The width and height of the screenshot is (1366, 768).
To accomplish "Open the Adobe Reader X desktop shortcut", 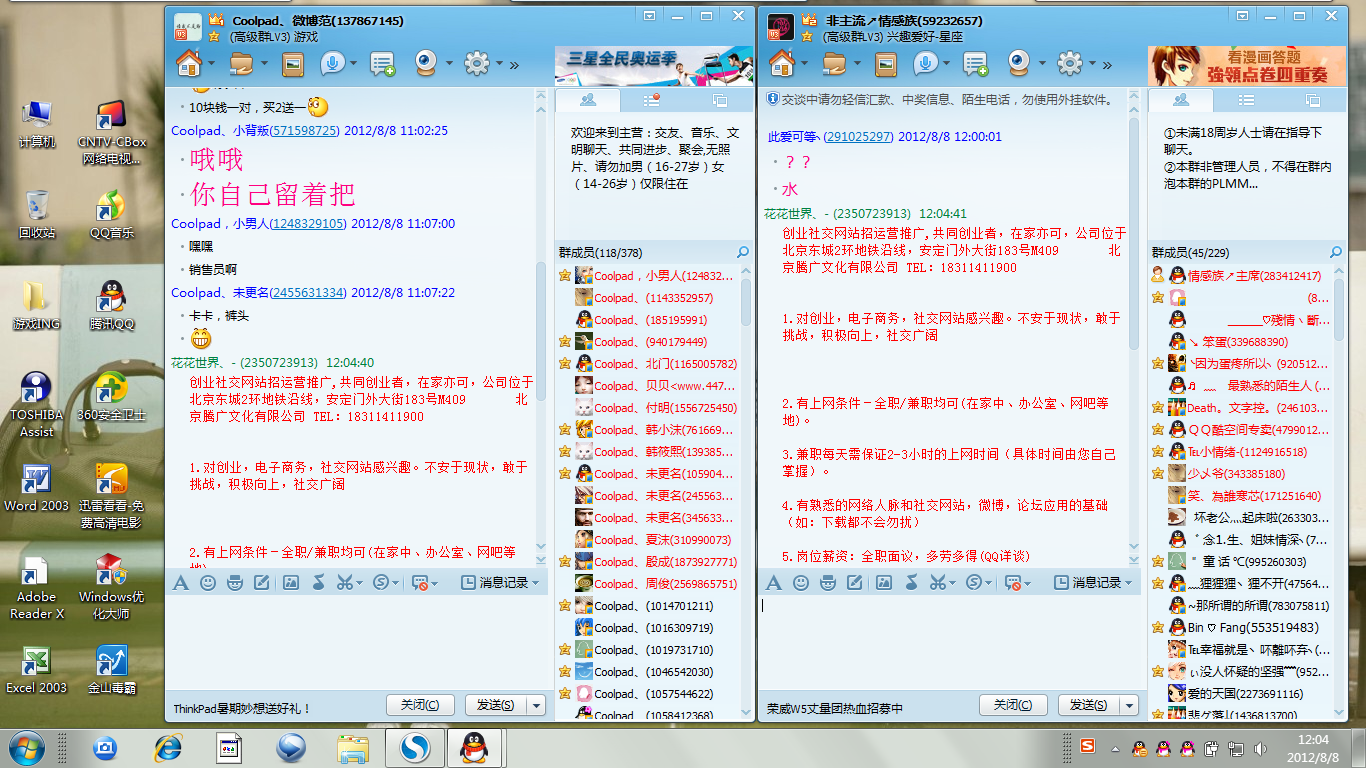I will (37, 587).
